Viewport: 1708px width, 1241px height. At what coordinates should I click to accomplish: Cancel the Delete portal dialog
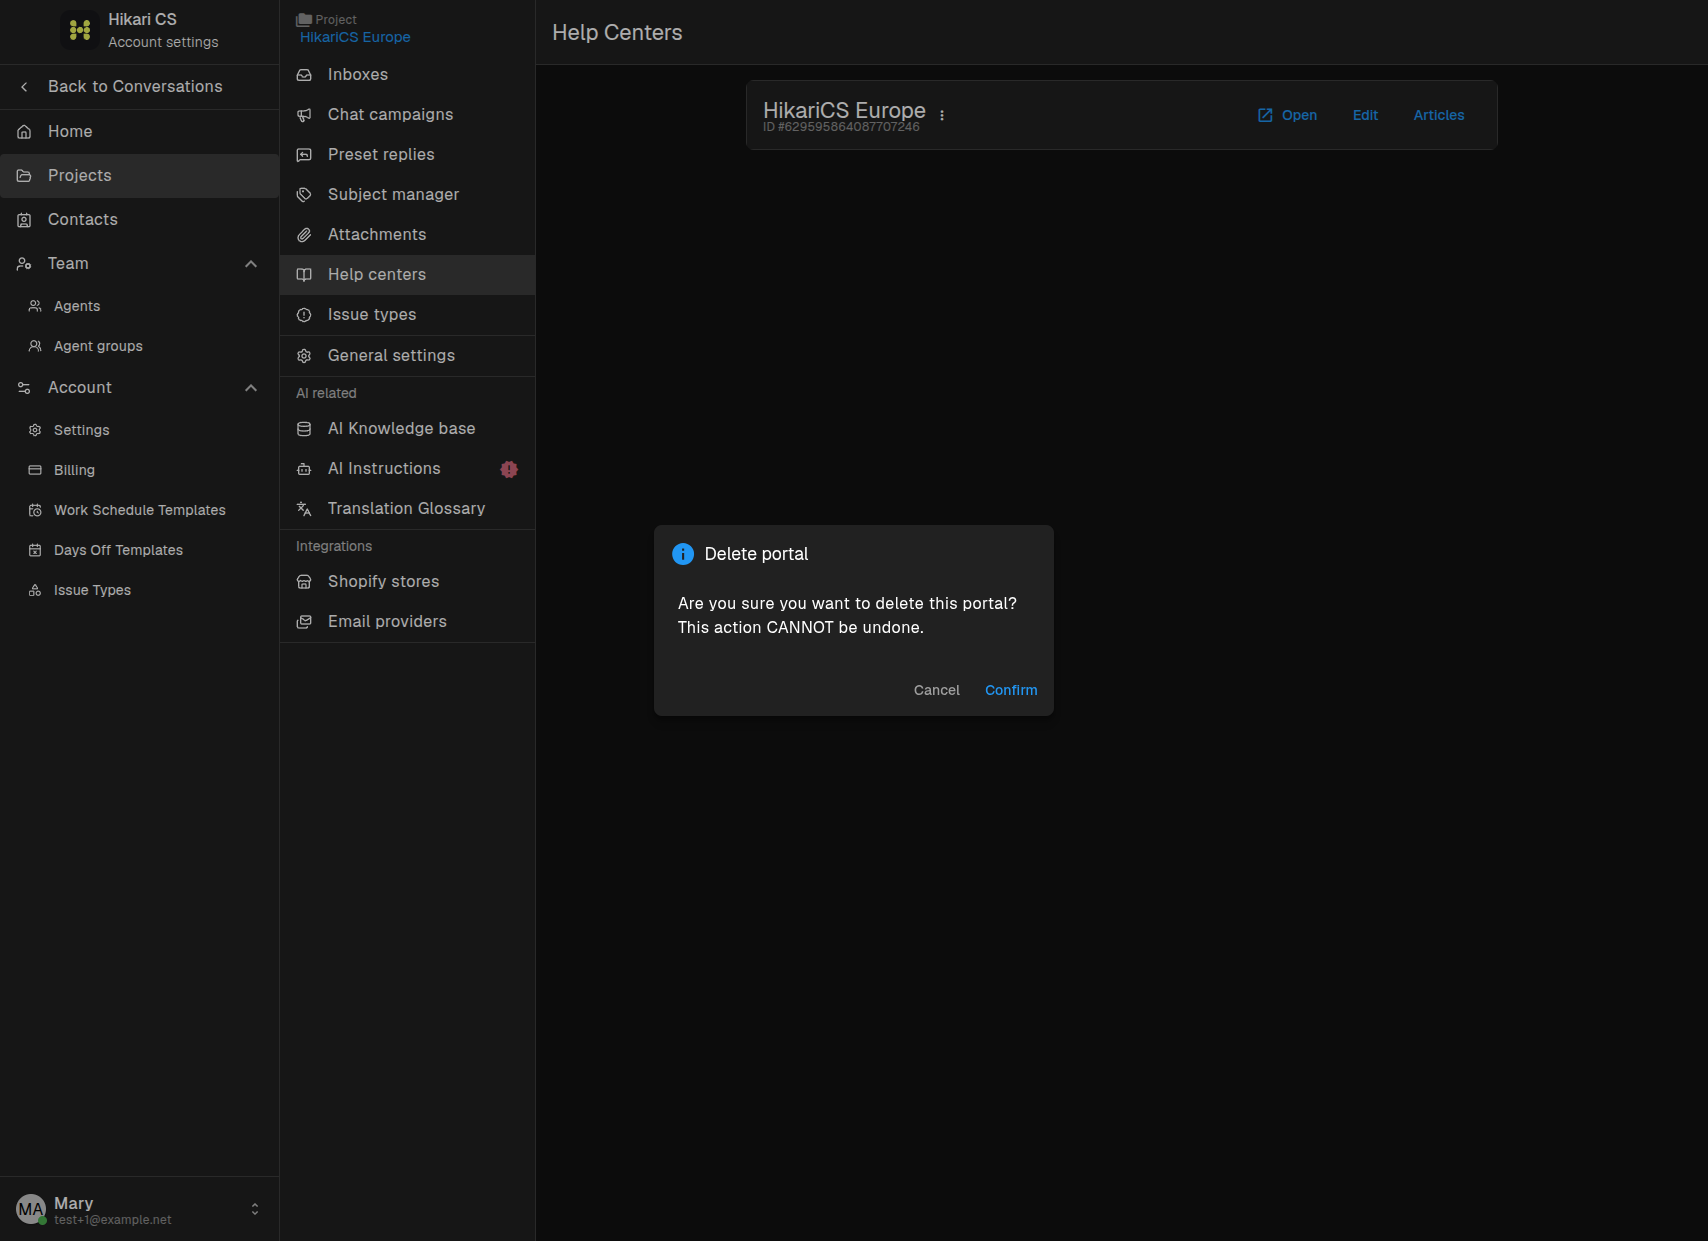[937, 690]
